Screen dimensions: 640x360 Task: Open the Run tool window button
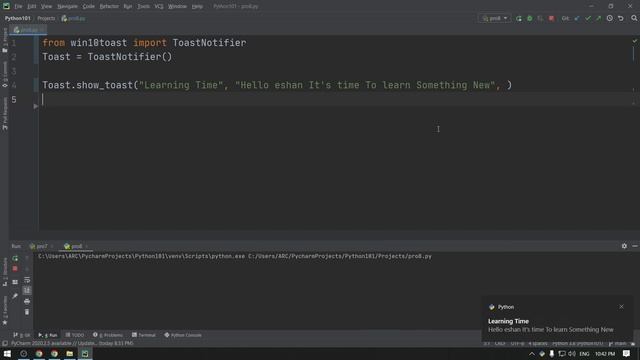click(48, 335)
